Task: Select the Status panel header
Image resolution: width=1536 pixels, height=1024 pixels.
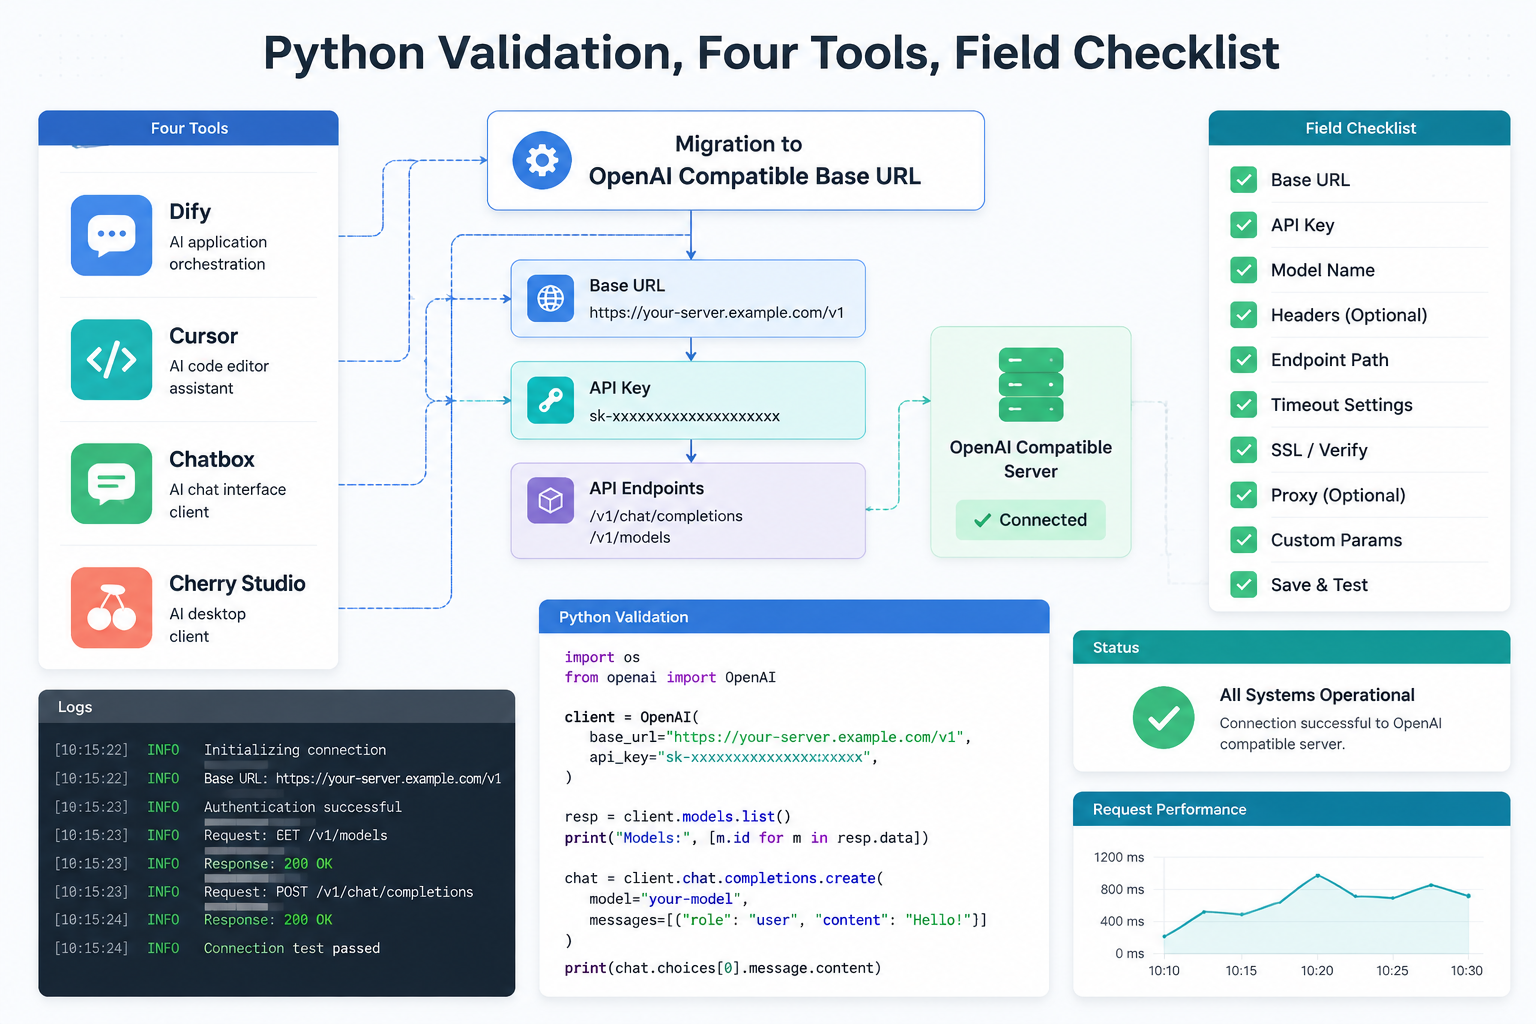Action: click(1292, 647)
